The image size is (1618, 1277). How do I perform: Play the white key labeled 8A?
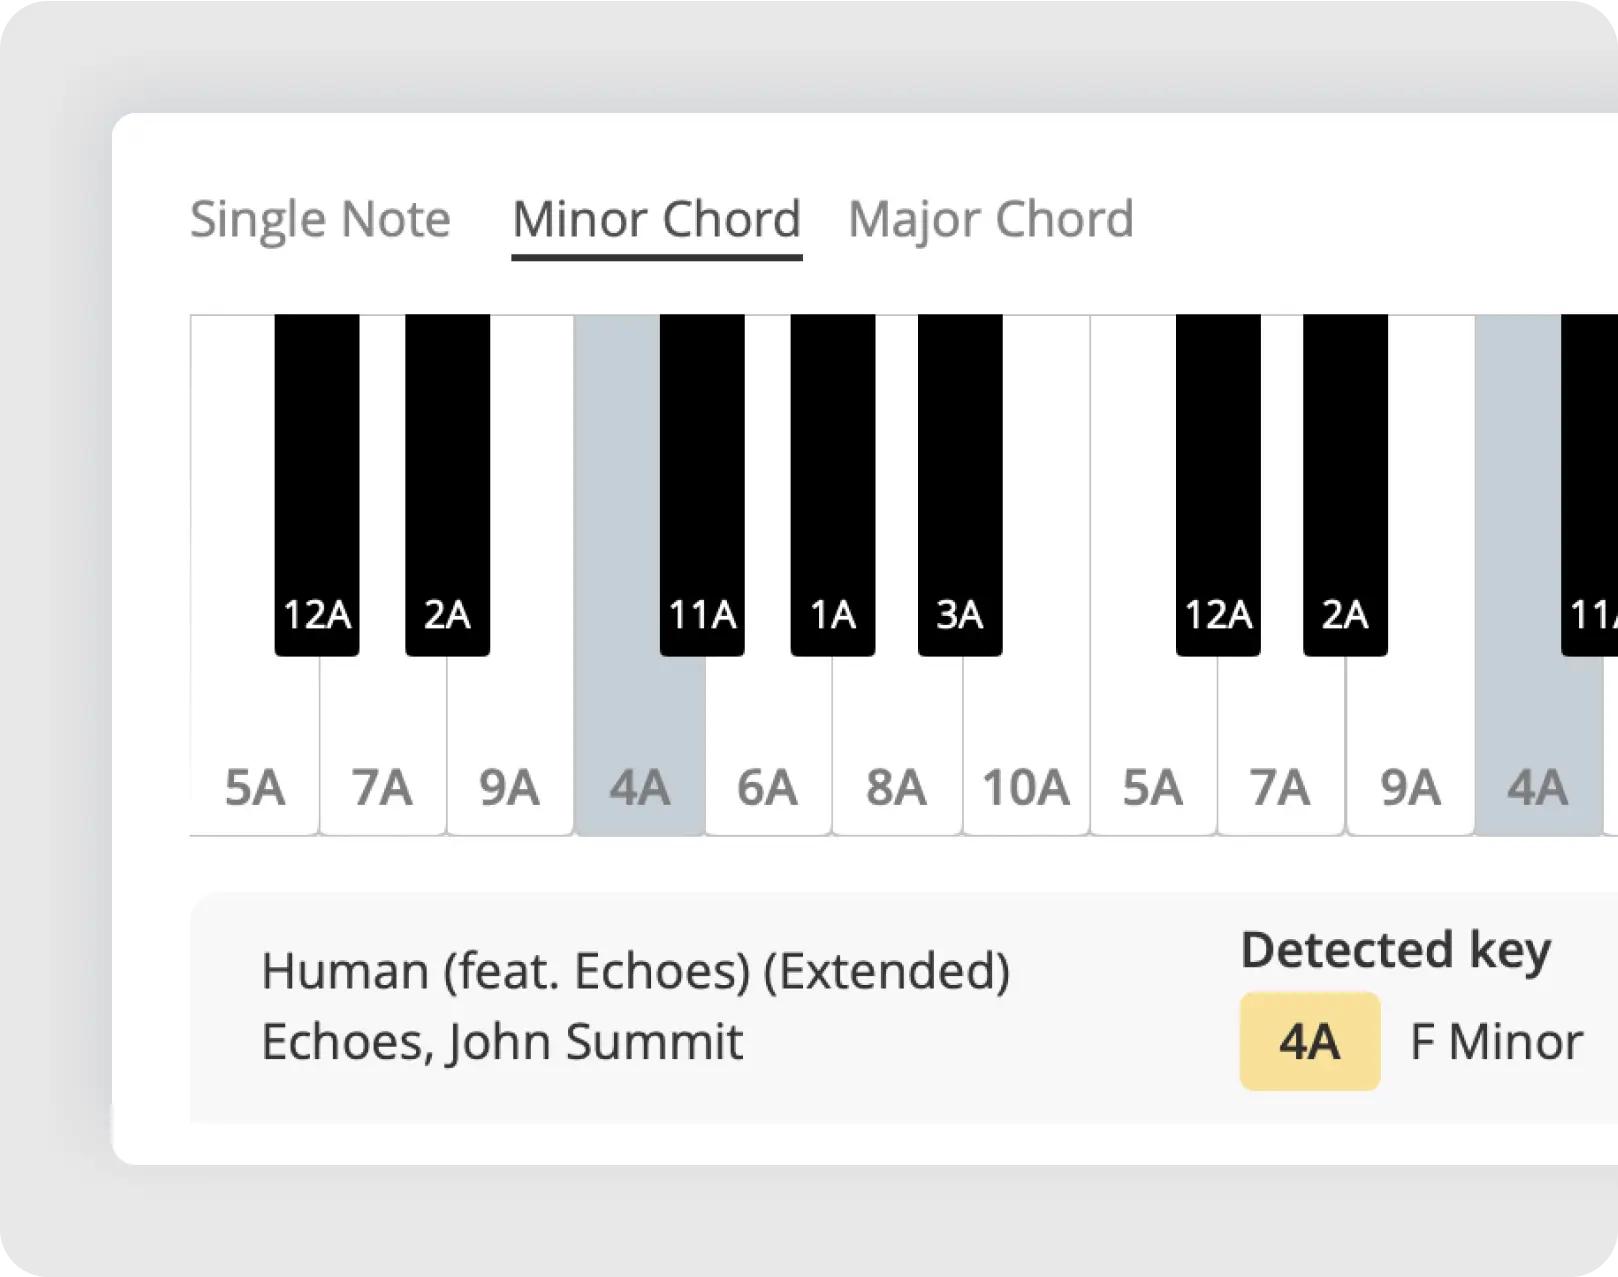point(896,760)
